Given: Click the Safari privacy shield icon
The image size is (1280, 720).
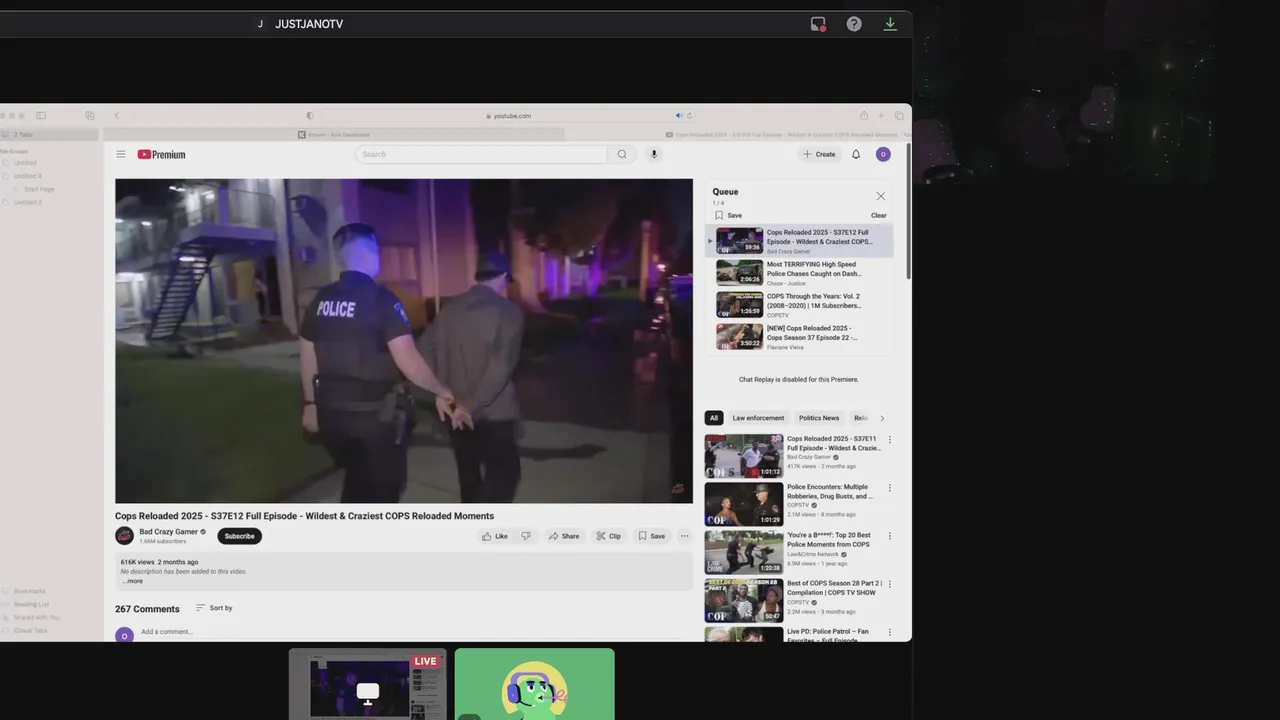Looking at the screenshot, I should [x=310, y=116].
